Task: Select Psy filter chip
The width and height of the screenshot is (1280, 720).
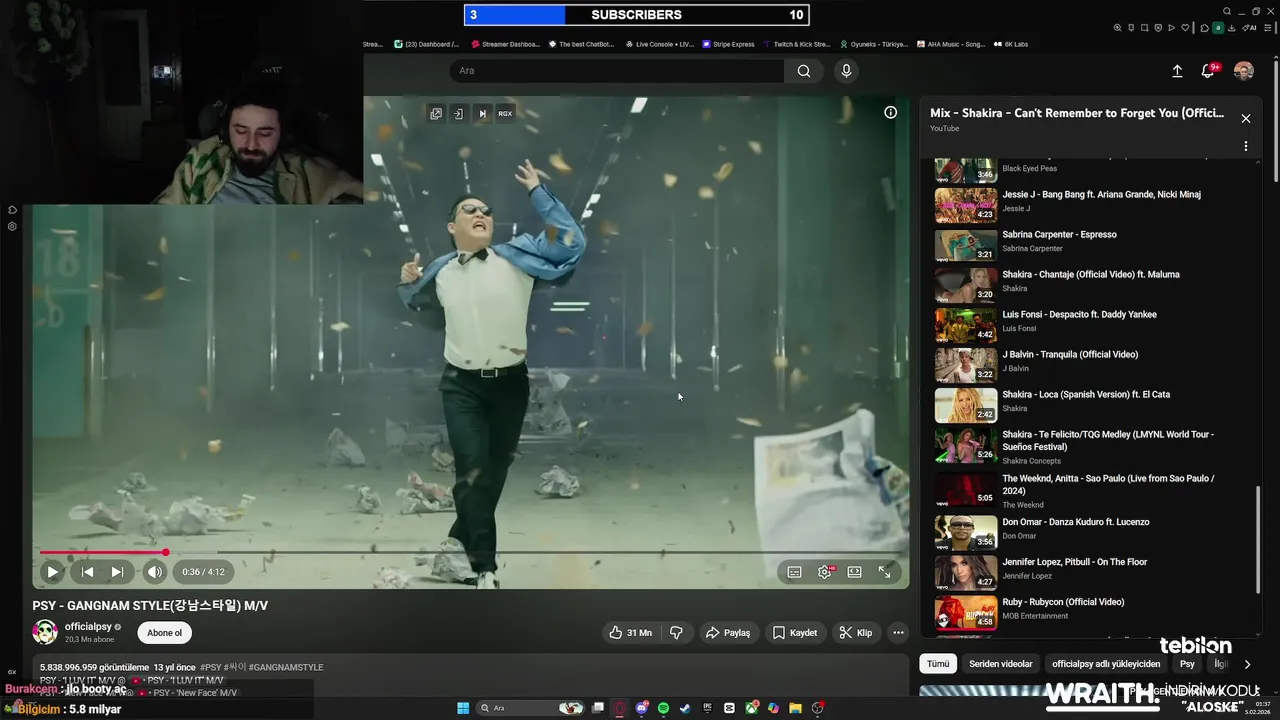Action: (x=1187, y=664)
